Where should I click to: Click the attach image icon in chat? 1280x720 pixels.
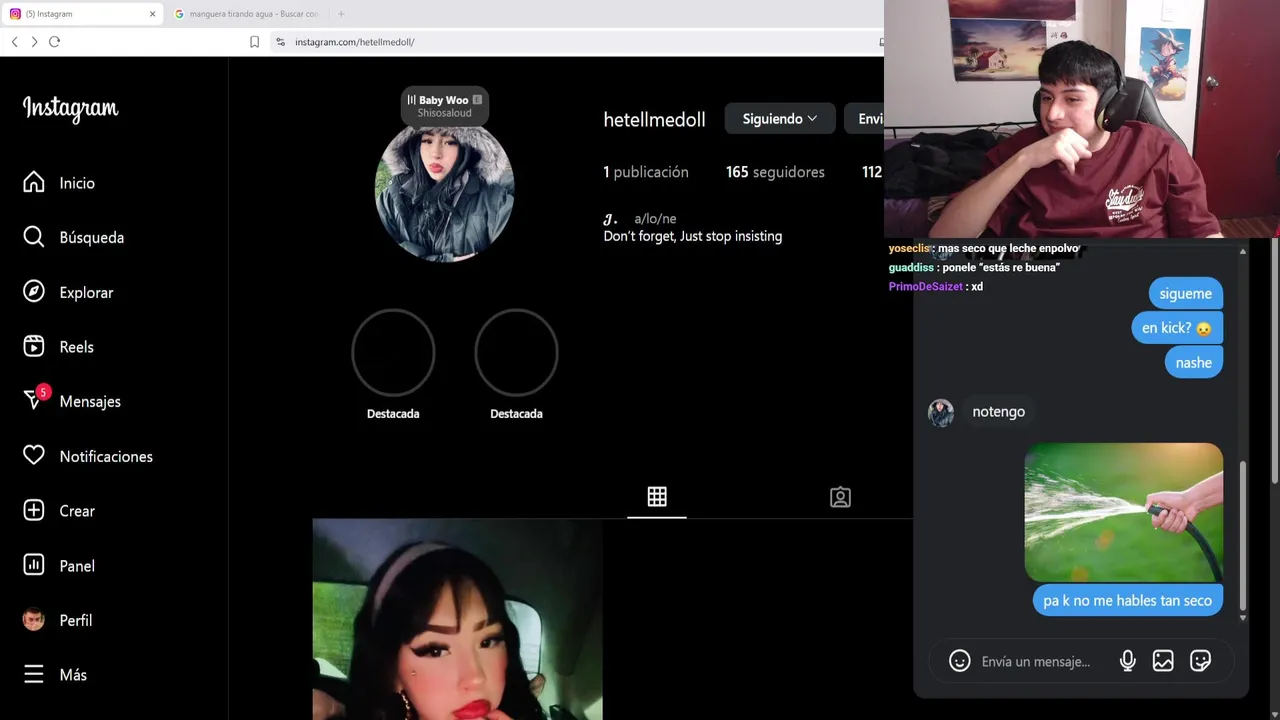click(1163, 661)
